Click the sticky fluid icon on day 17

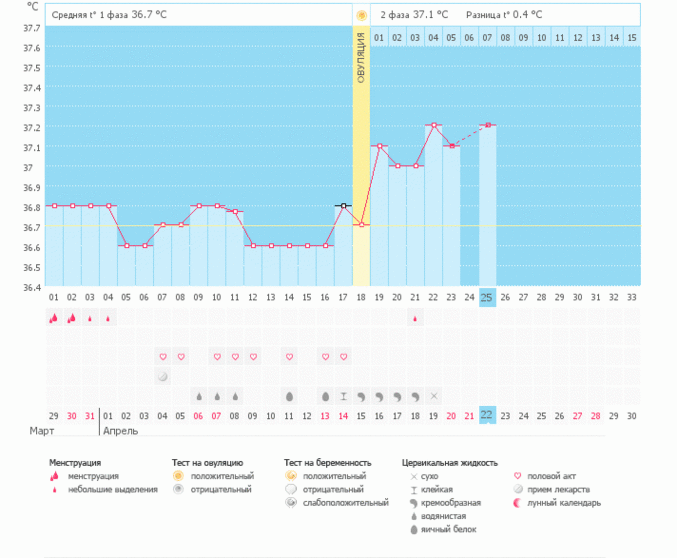(343, 396)
